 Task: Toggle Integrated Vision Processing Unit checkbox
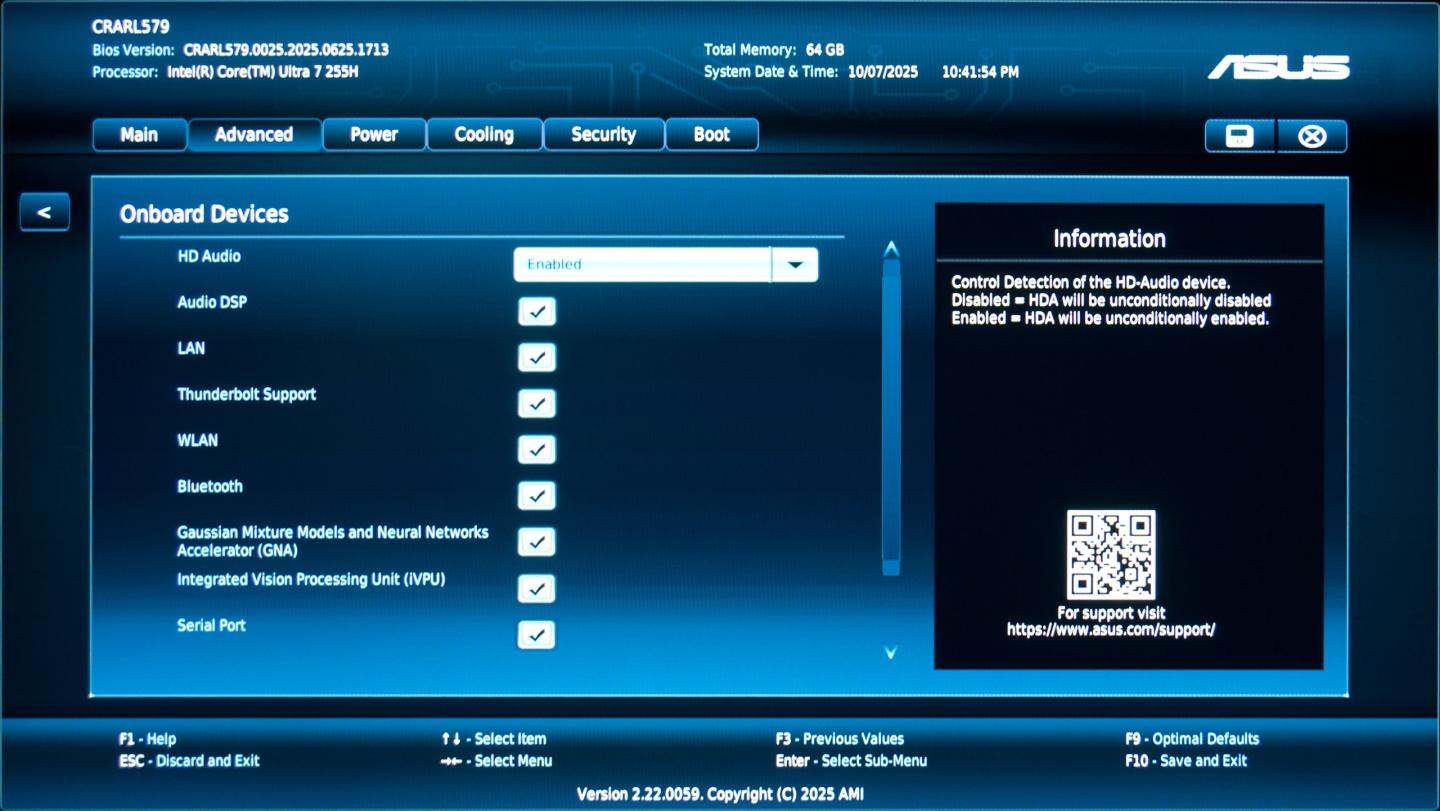click(537, 588)
